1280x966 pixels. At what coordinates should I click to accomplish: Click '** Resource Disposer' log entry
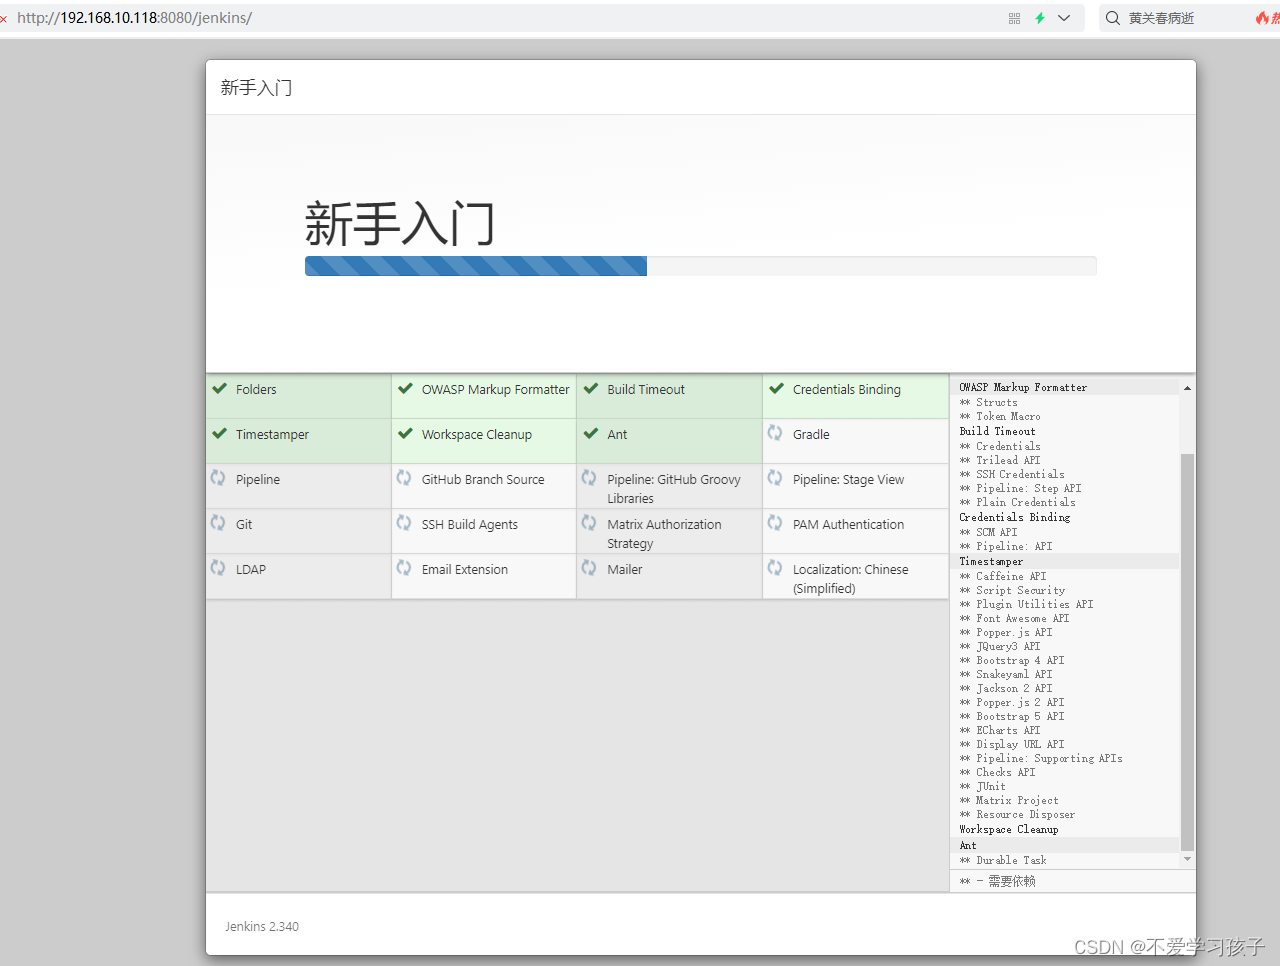[x=1017, y=814]
